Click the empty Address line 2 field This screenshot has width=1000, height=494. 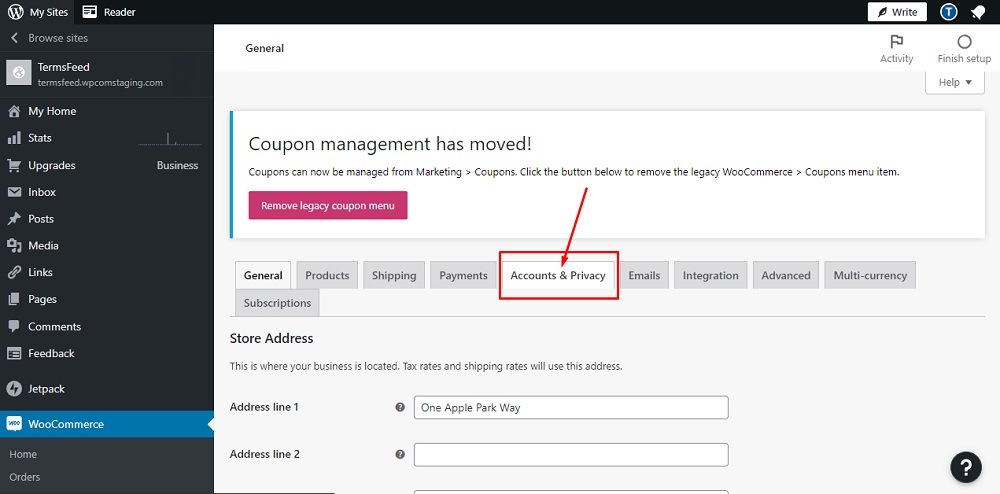(x=571, y=454)
